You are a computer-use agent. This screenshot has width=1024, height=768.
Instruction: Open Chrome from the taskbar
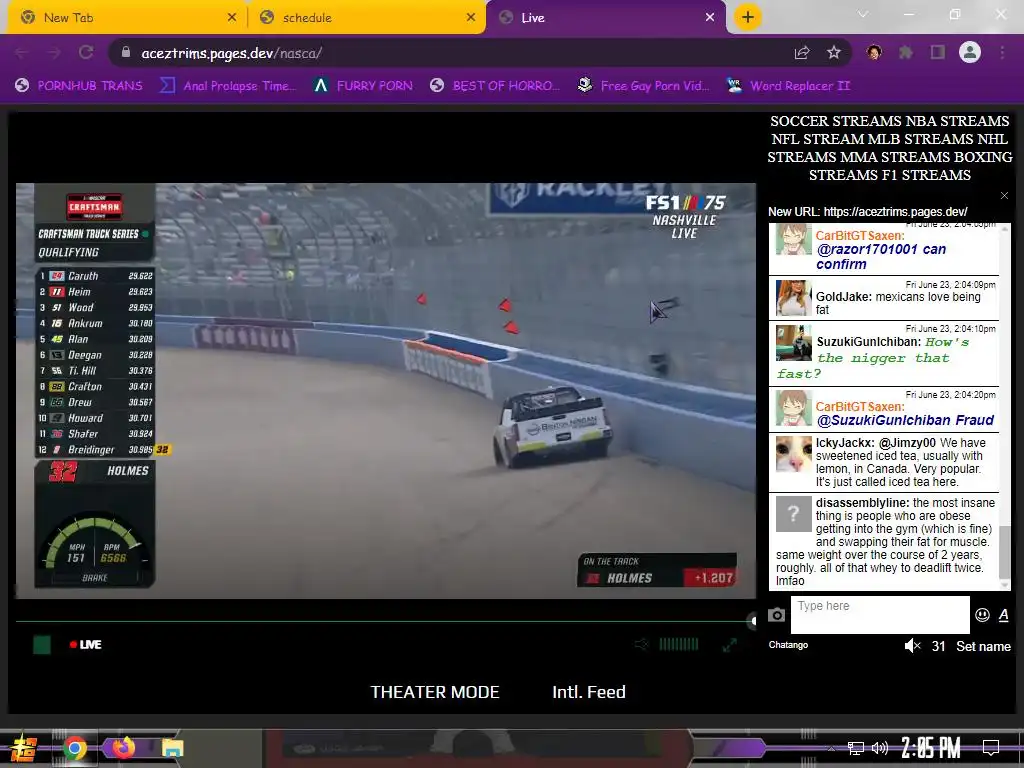pyautogui.click(x=74, y=748)
